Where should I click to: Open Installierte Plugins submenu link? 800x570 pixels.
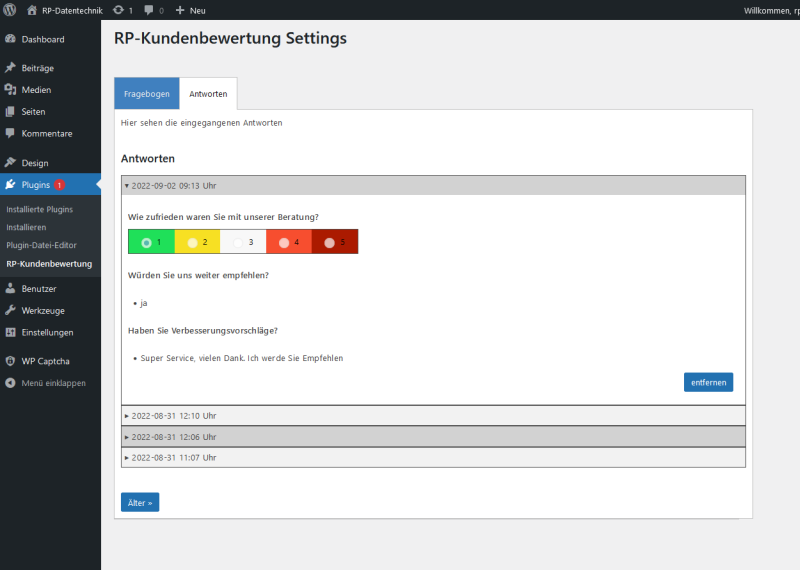click(40, 209)
